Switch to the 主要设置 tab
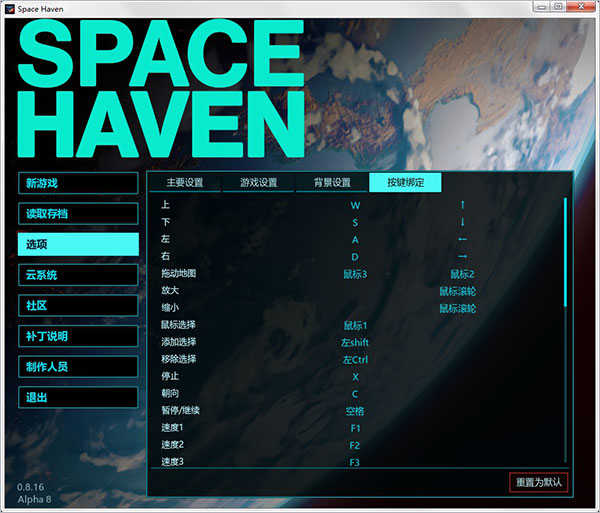 pyautogui.click(x=184, y=183)
